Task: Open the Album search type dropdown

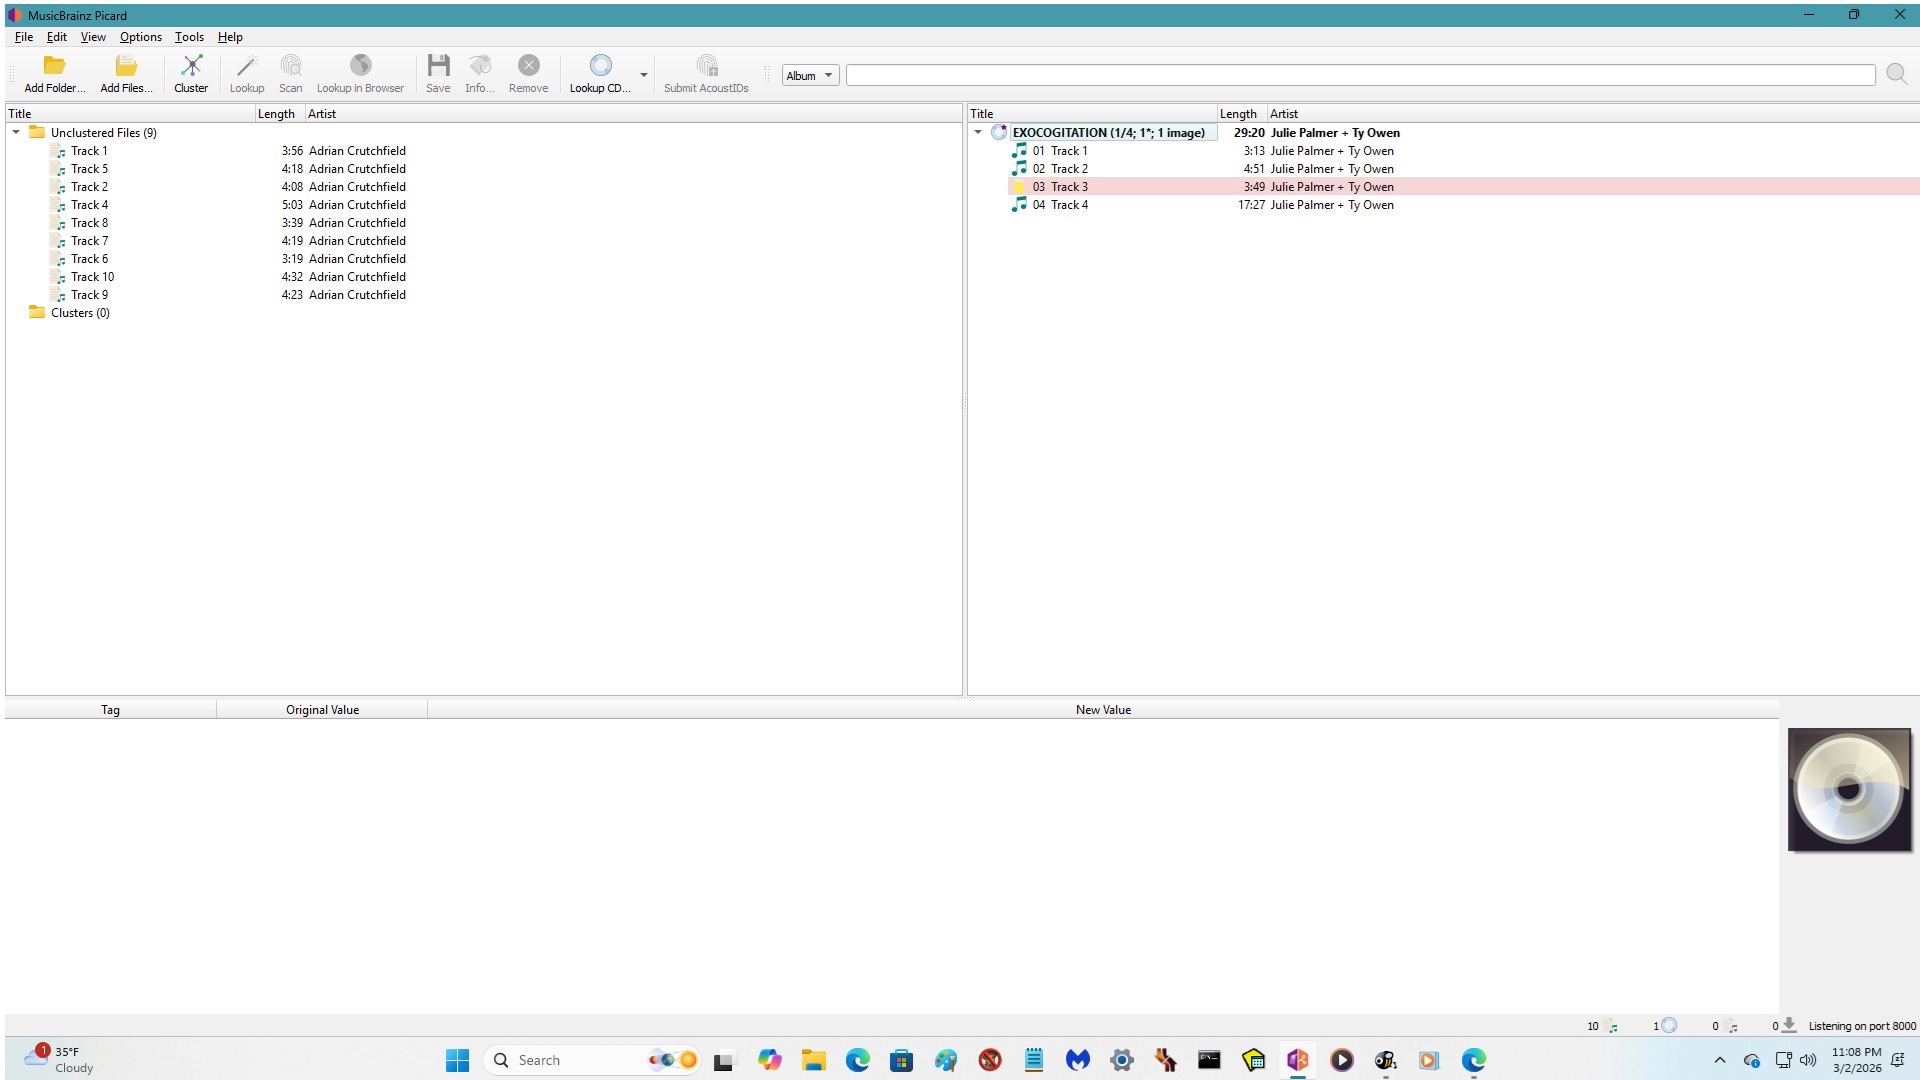Action: click(810, 76)
